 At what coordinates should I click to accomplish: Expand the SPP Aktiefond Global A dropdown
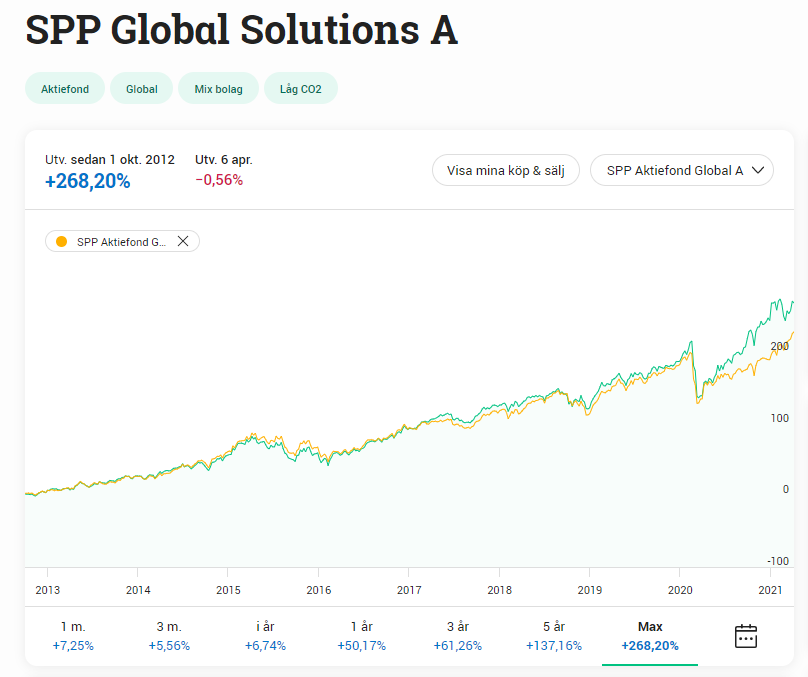(x=682, y=170)
